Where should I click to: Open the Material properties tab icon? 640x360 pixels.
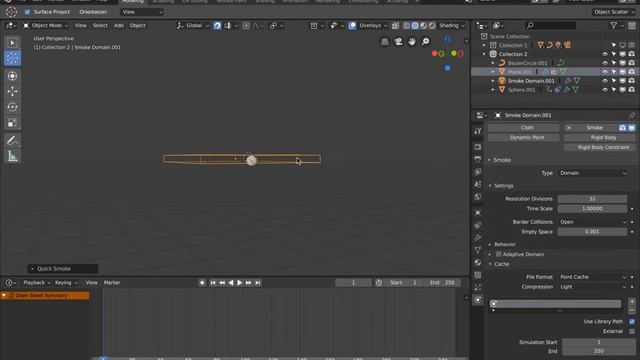[478, 262]
